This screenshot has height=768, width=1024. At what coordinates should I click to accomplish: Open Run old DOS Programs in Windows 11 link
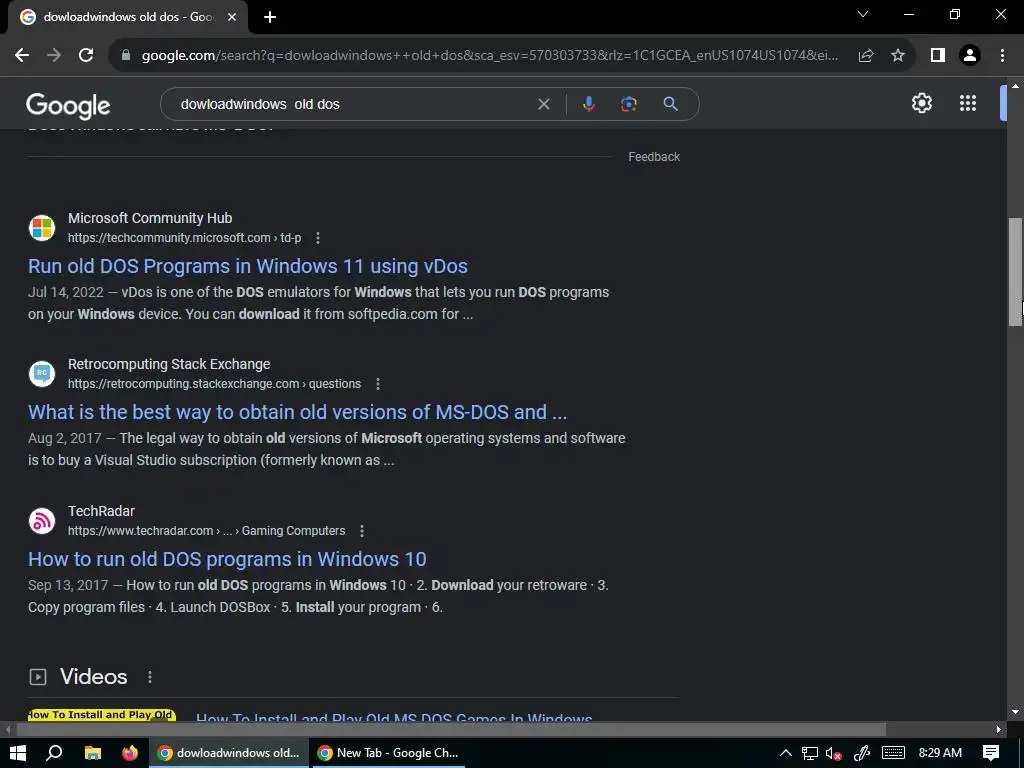tap(248, 266)
